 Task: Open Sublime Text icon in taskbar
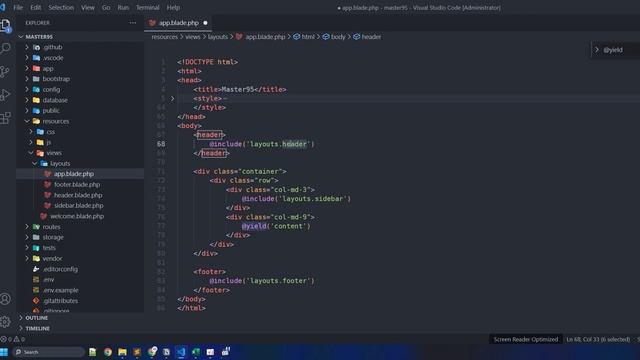coord(137,352)
